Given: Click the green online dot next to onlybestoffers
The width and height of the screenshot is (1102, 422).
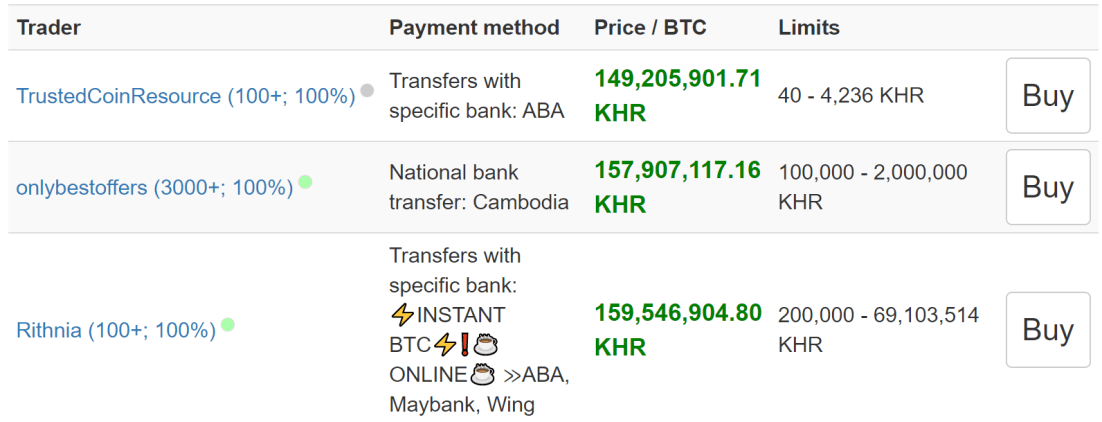Looking at the screenshot, I should click(x=305, y=182).
